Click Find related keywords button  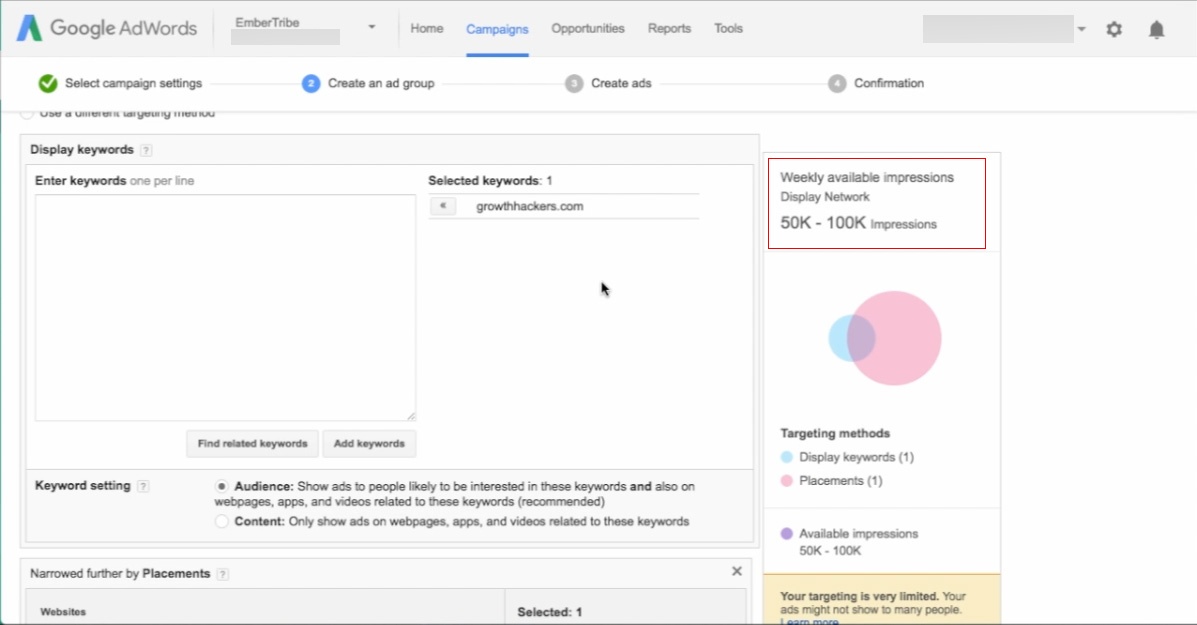pyautogui.click(x=253, y=443)
